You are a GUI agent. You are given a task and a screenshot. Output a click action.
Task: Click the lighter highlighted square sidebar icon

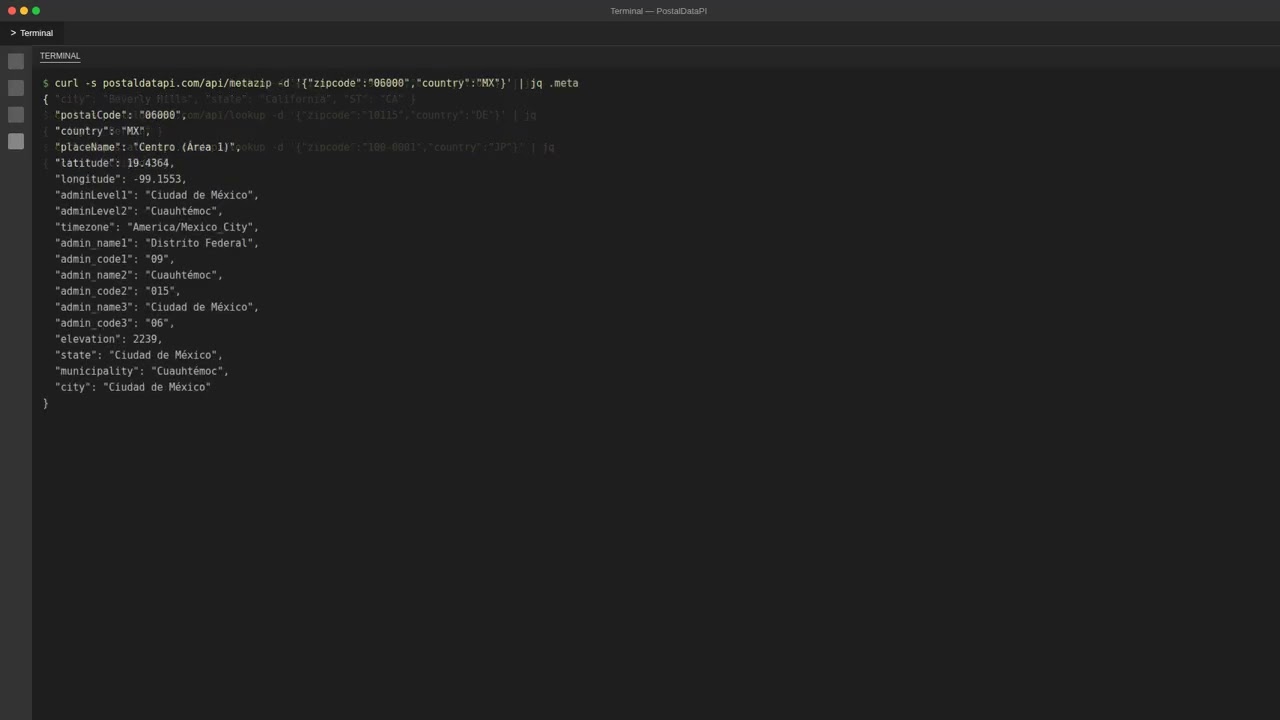tap(16, 141)
